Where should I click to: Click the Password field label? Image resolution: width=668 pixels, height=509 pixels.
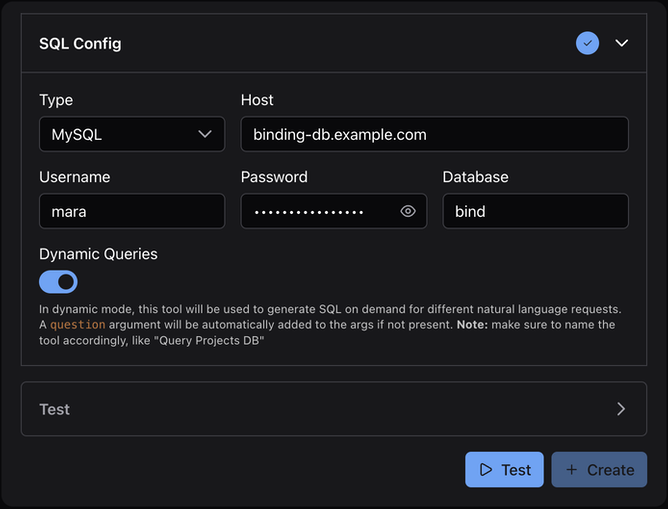coord(274,177)
